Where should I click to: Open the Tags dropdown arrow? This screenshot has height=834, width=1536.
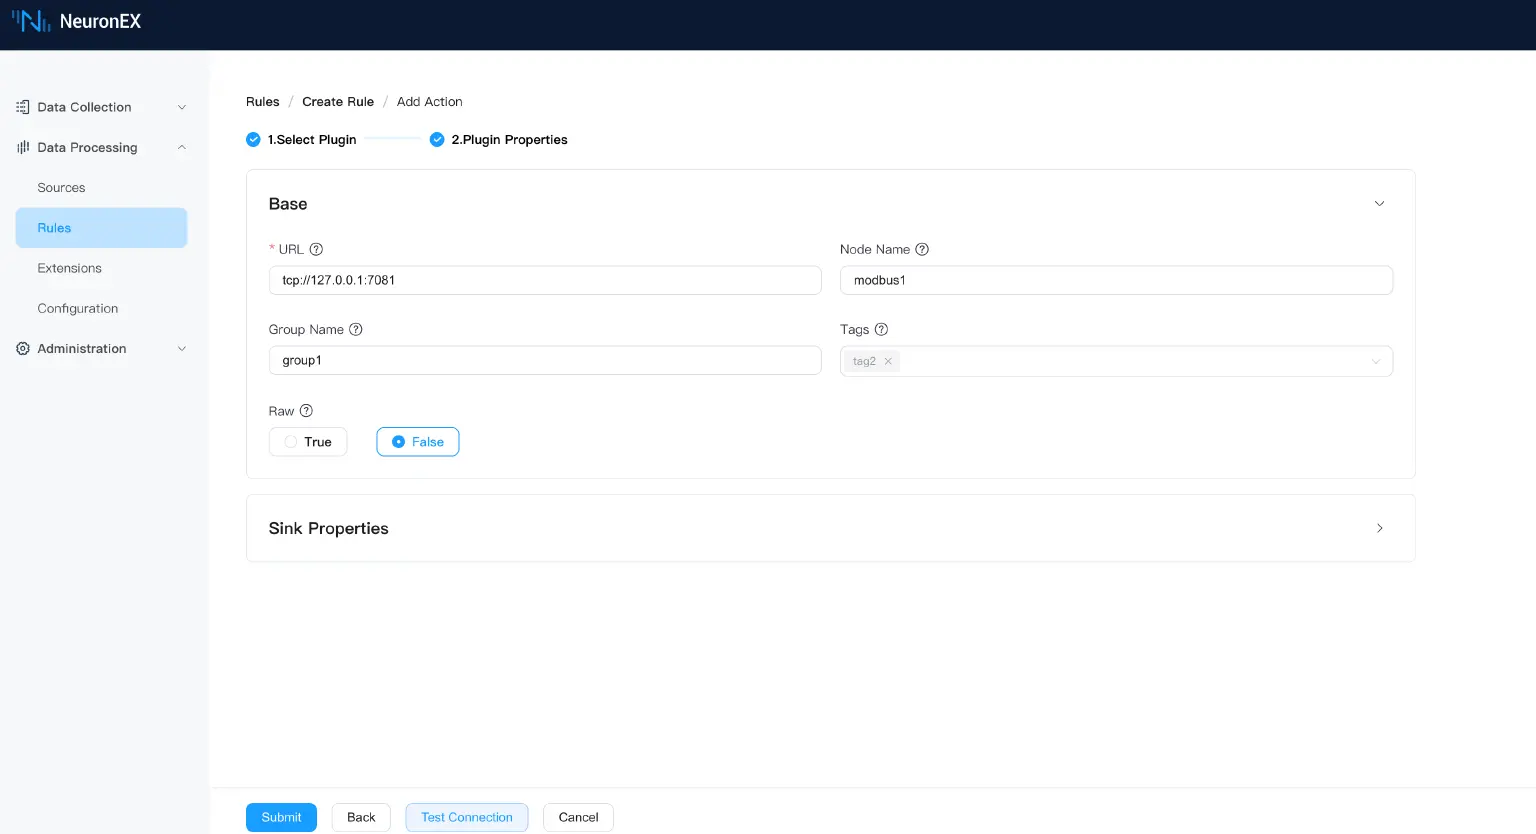pyautogui.click(x=1375, y=361)
